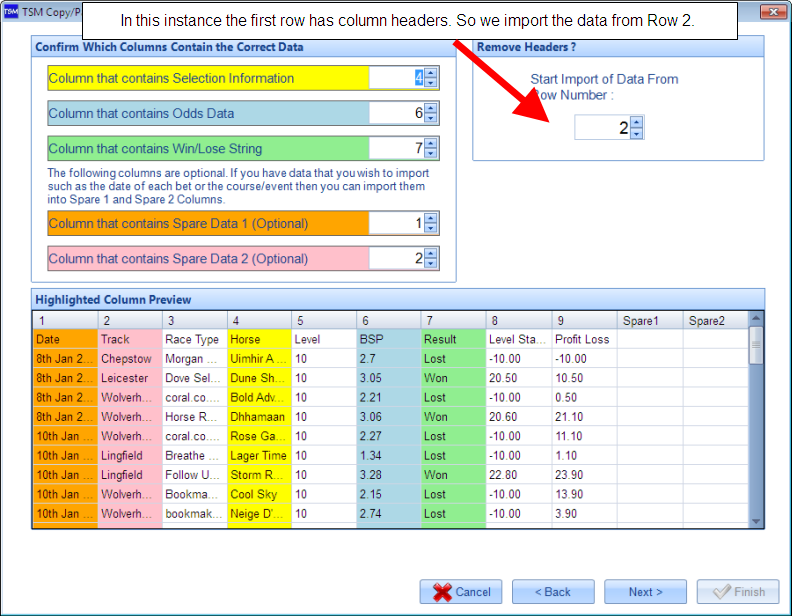Click the Start Import row number field
This screenshot has width=792, height=616.
click(x=602, y=128)
